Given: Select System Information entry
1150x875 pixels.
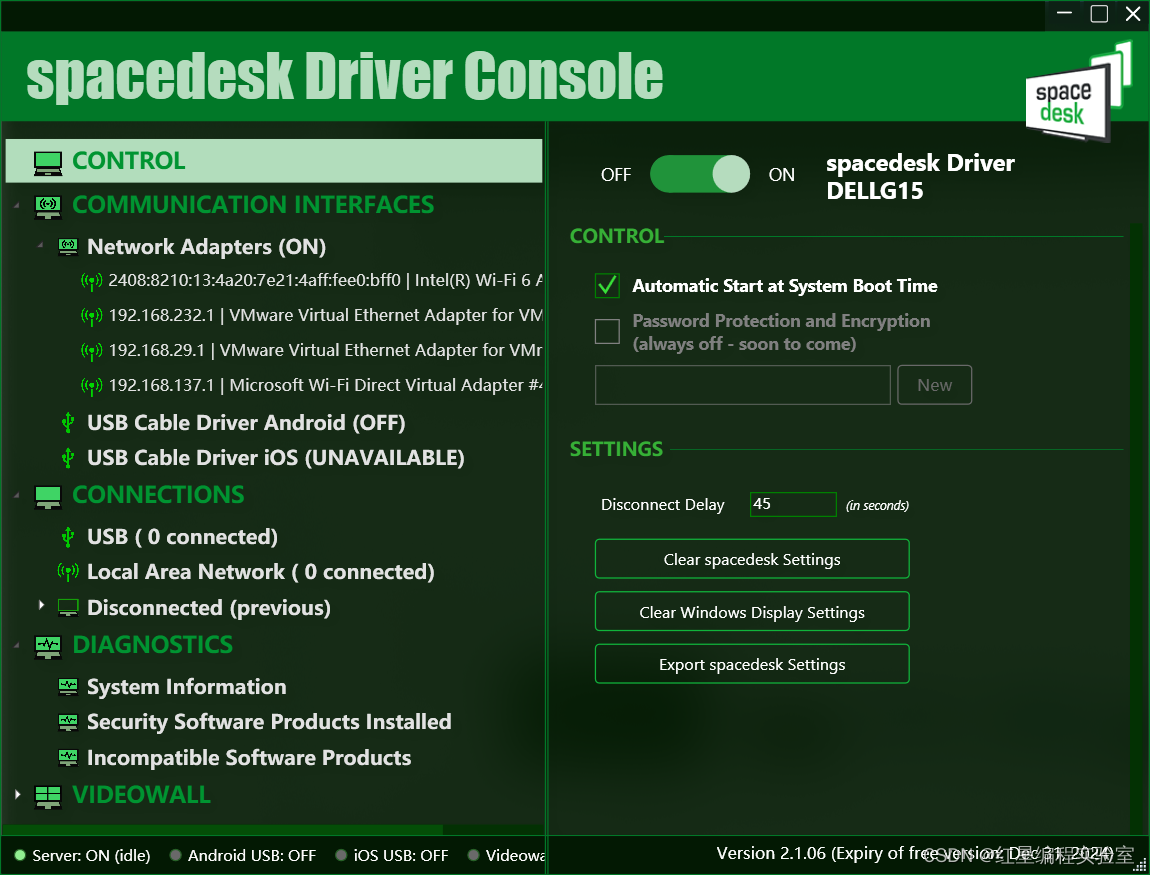Looking at the screenshot, I should (x=186, y=687).
